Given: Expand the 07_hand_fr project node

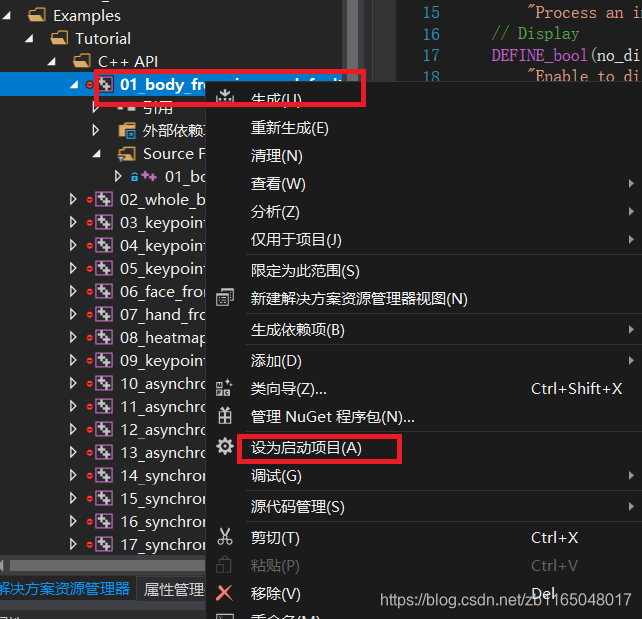Looking at the screenshot, I should click(73, 314).
